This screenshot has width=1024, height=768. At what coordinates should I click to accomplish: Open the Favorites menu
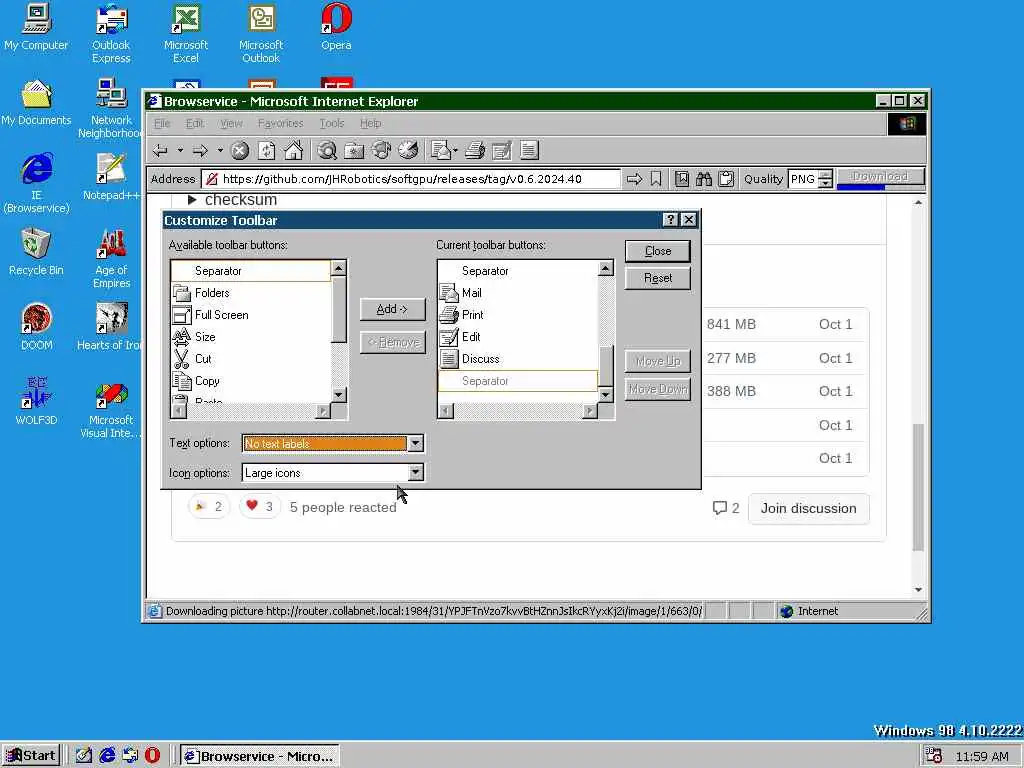click(280, 123)
